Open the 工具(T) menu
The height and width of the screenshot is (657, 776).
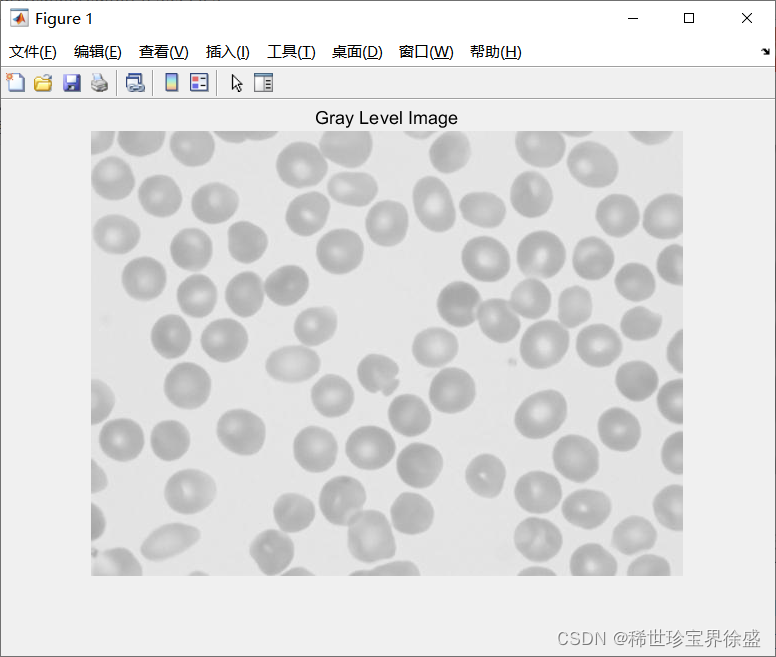click(291, 52)
